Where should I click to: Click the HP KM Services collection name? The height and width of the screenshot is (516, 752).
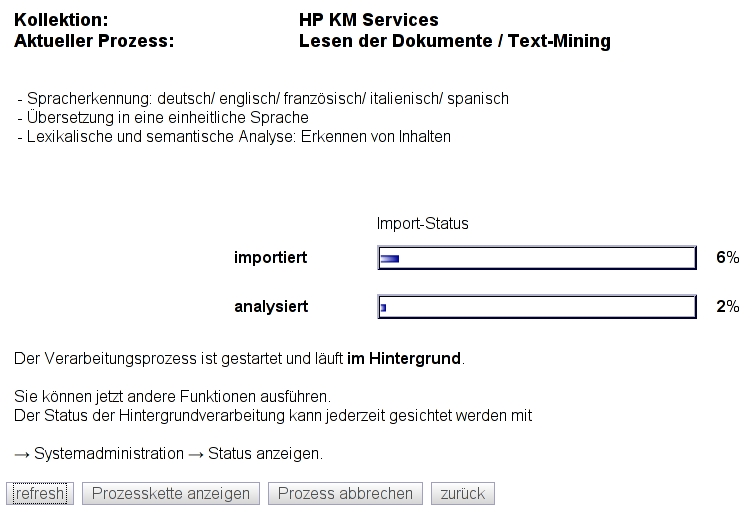368,20
